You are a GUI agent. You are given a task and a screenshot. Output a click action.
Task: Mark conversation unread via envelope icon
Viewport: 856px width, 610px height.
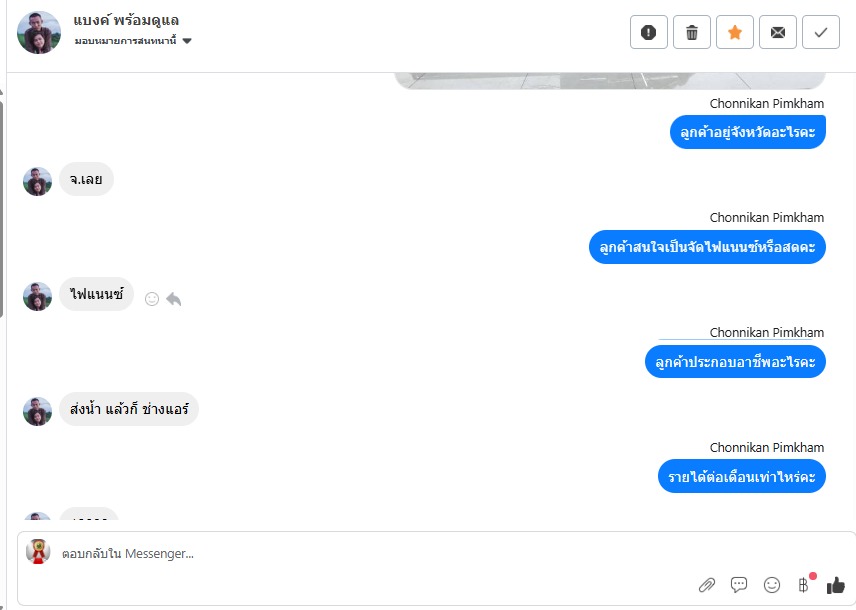point(778,33)
